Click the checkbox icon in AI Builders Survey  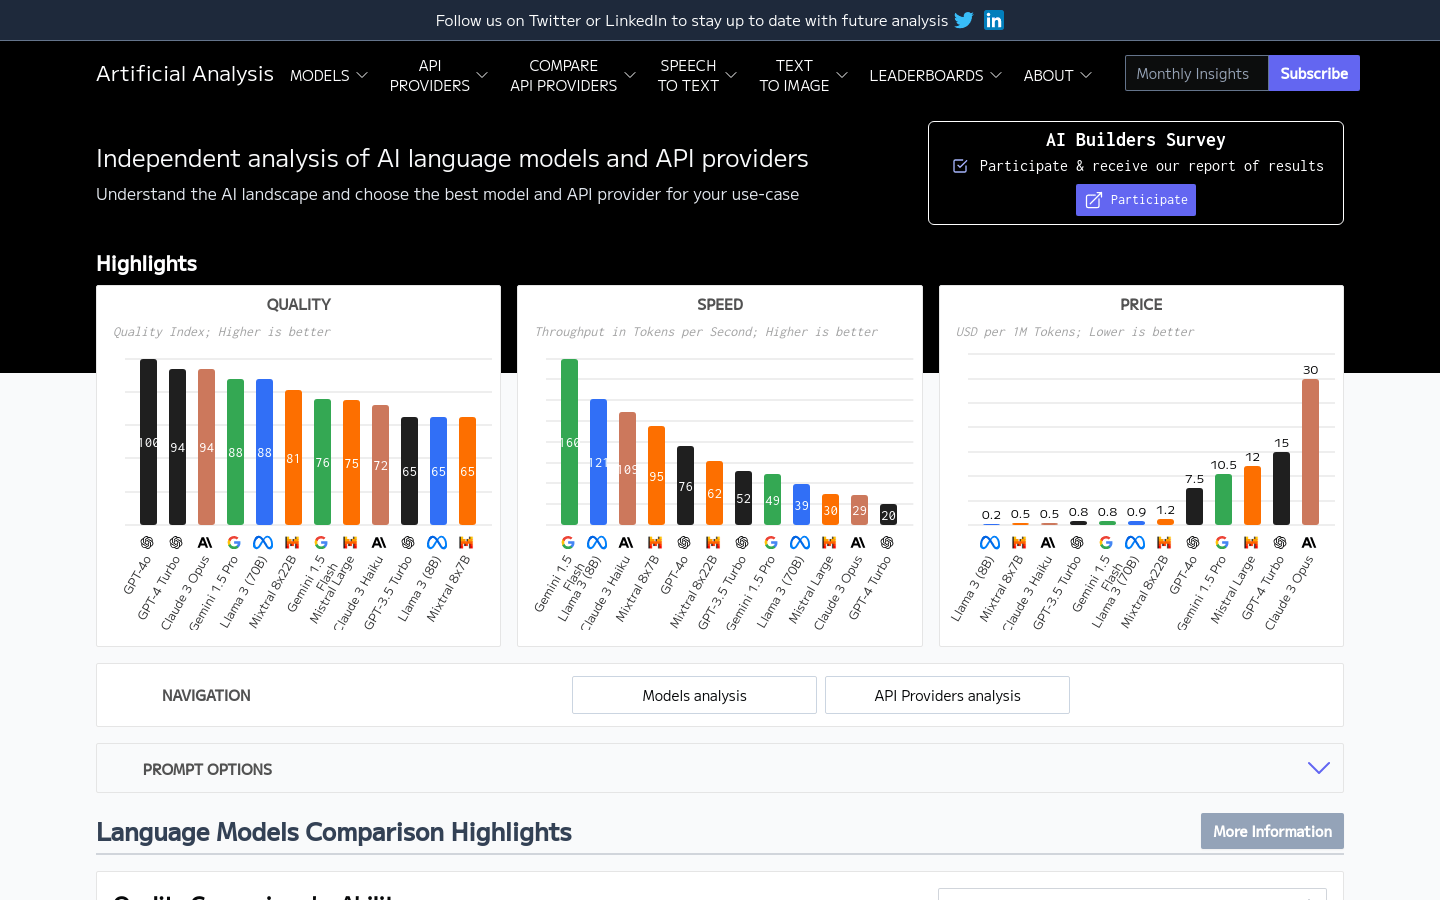click(960, 166)
